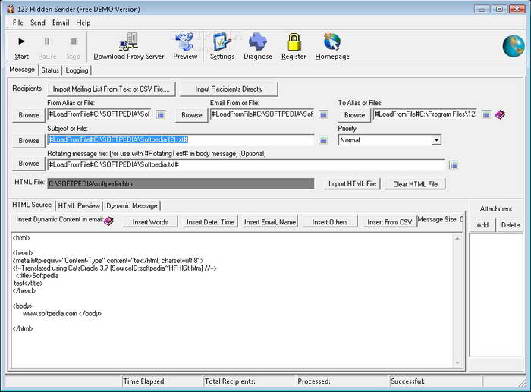Click inside the HTML source editor

[x=232, y=301]
